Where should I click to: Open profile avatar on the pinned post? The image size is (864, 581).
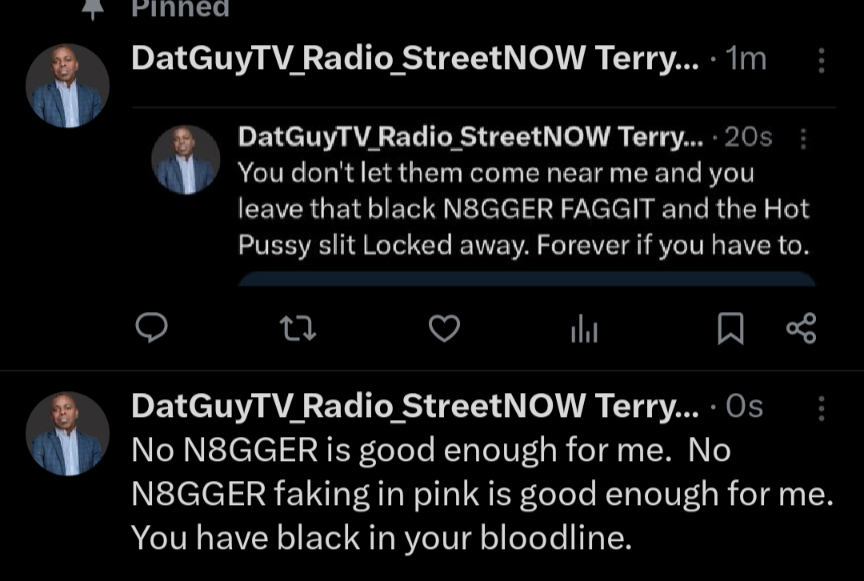pyautogui.click(x=67, y=86)
